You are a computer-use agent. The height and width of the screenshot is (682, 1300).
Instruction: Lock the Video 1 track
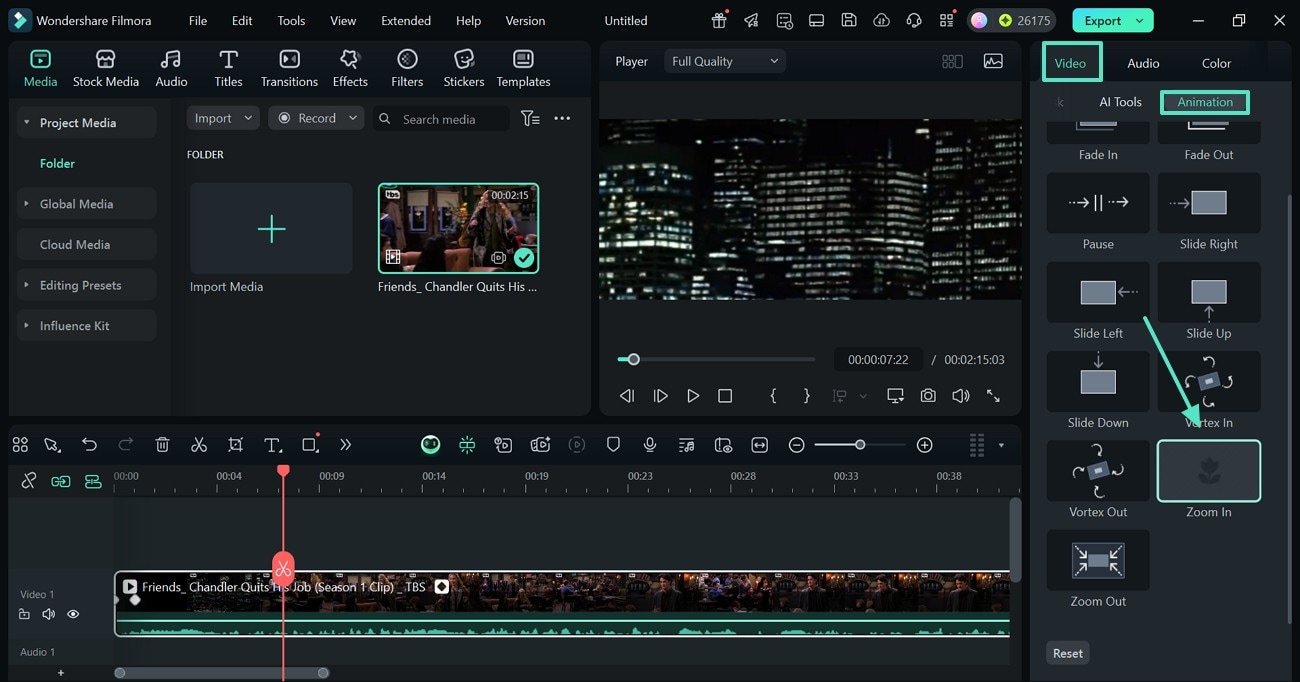coord(24,613)
